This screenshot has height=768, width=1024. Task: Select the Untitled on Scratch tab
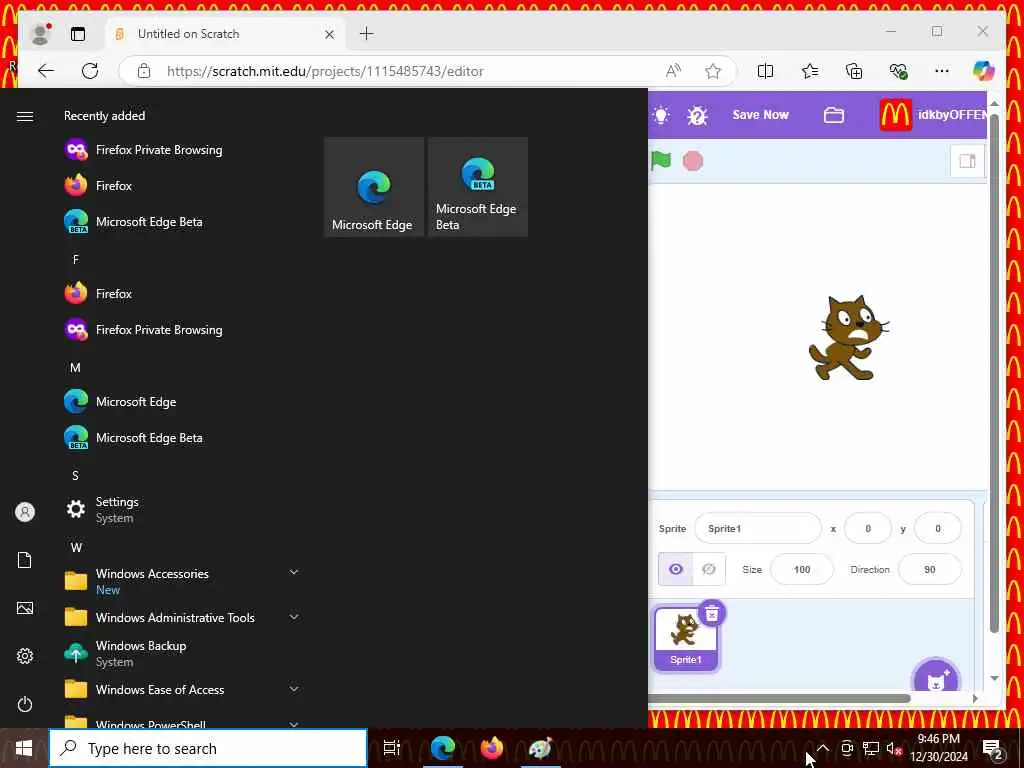pos(225,34)
